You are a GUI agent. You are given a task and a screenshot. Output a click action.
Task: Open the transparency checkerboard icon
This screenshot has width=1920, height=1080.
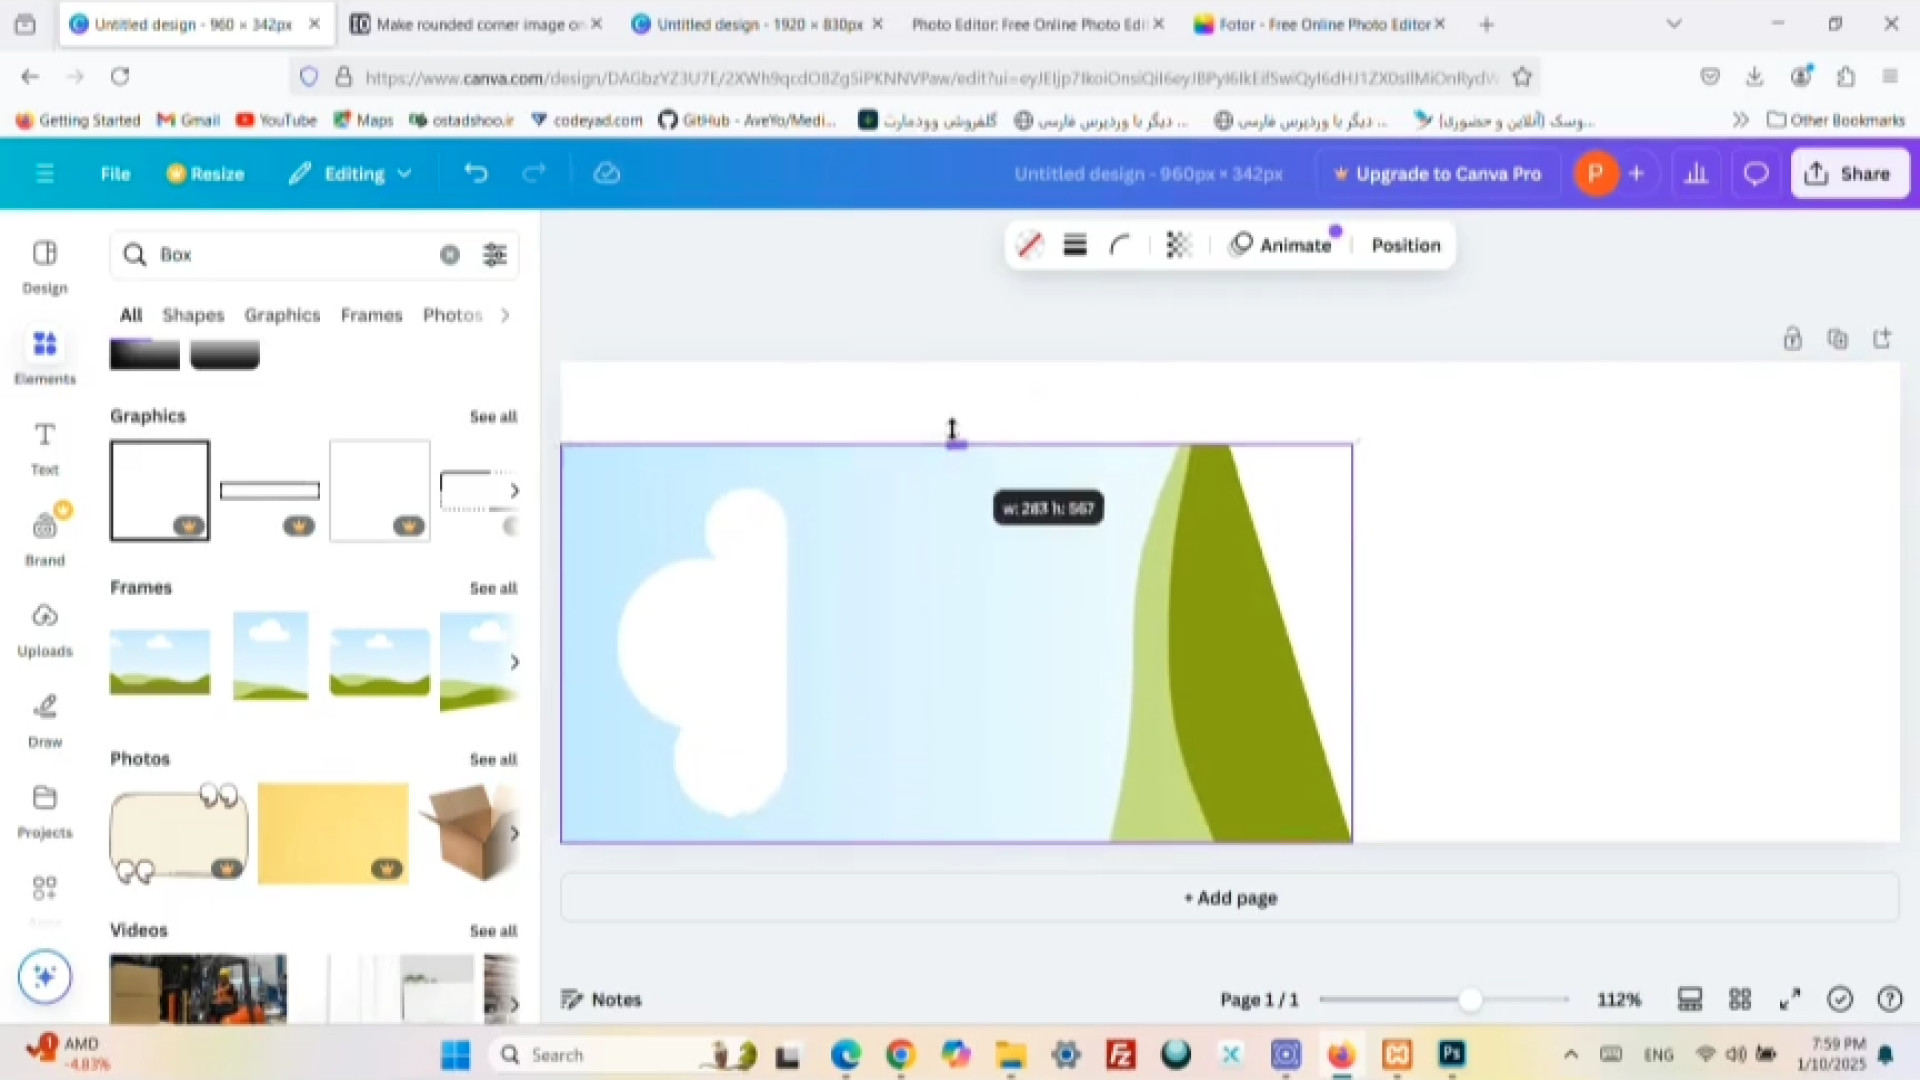click(1178, 245)
